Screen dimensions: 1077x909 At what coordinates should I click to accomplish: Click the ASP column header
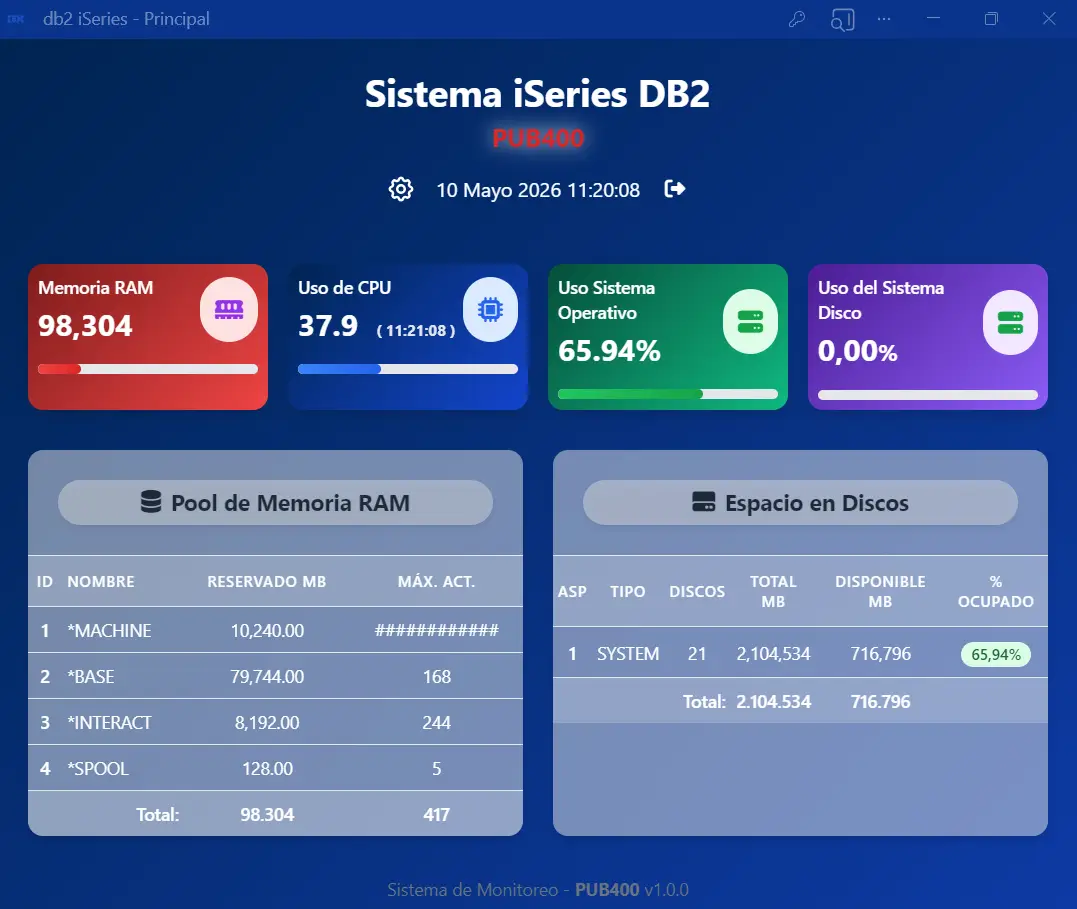click(x=572, y=592)
